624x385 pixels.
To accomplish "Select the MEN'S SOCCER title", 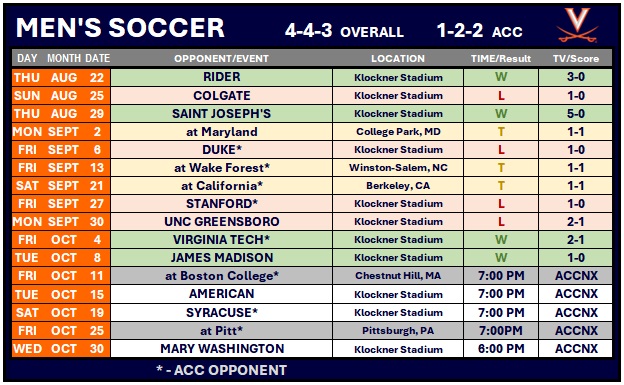I will click(x=120, y=28).
